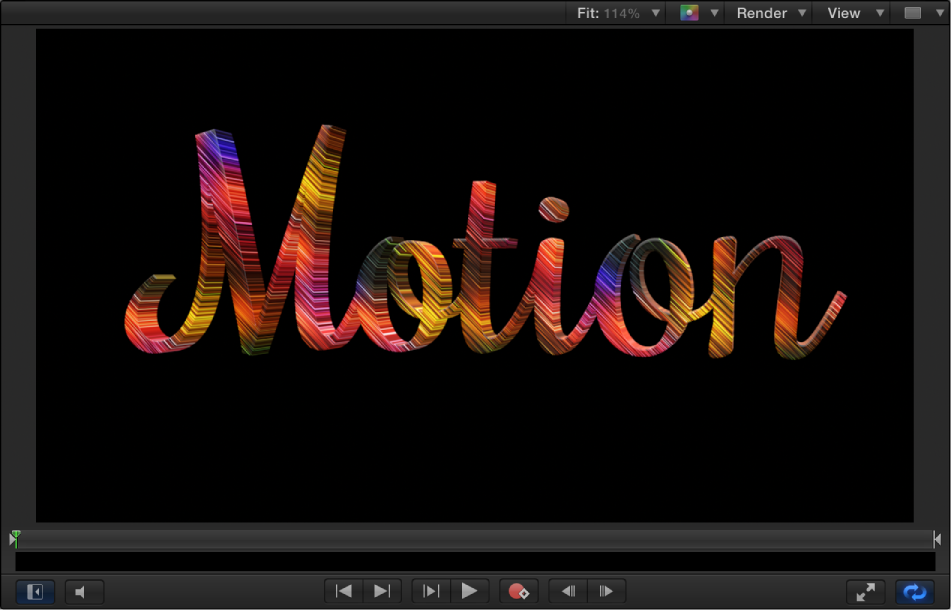Image resolution: width=952 pixels, height=610 pixels.
Task: Click the Render label in the toolbar
Action: [762, 13]
